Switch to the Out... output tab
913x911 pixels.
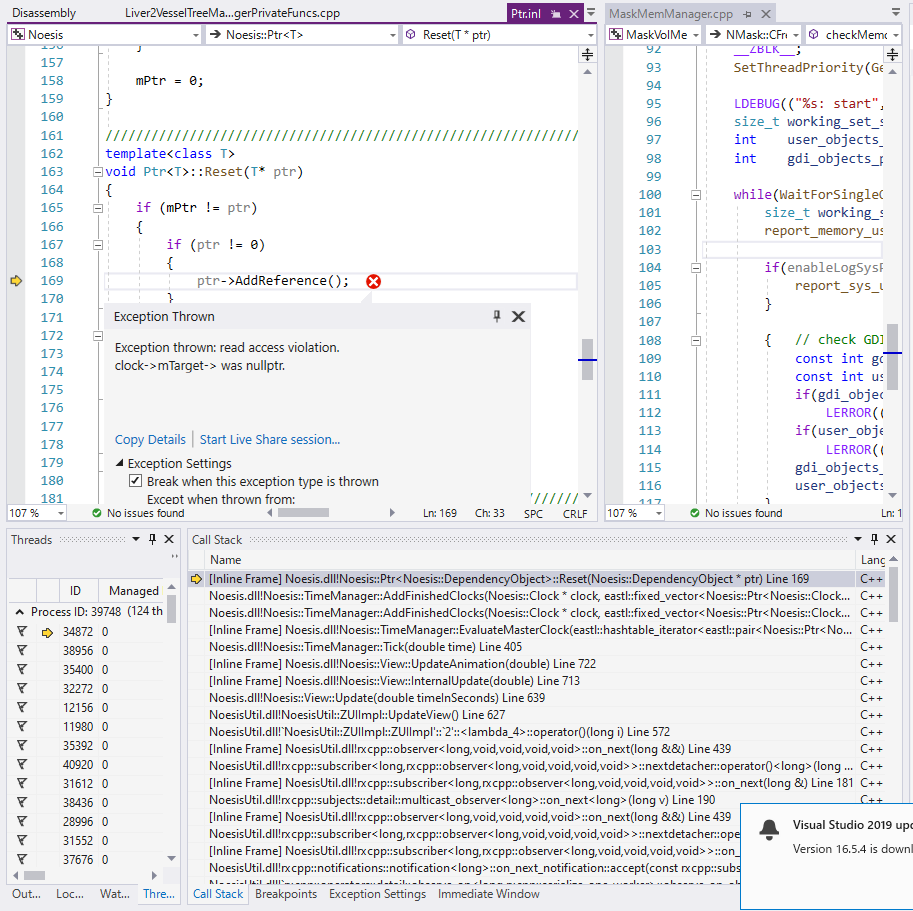coord(26,894)
